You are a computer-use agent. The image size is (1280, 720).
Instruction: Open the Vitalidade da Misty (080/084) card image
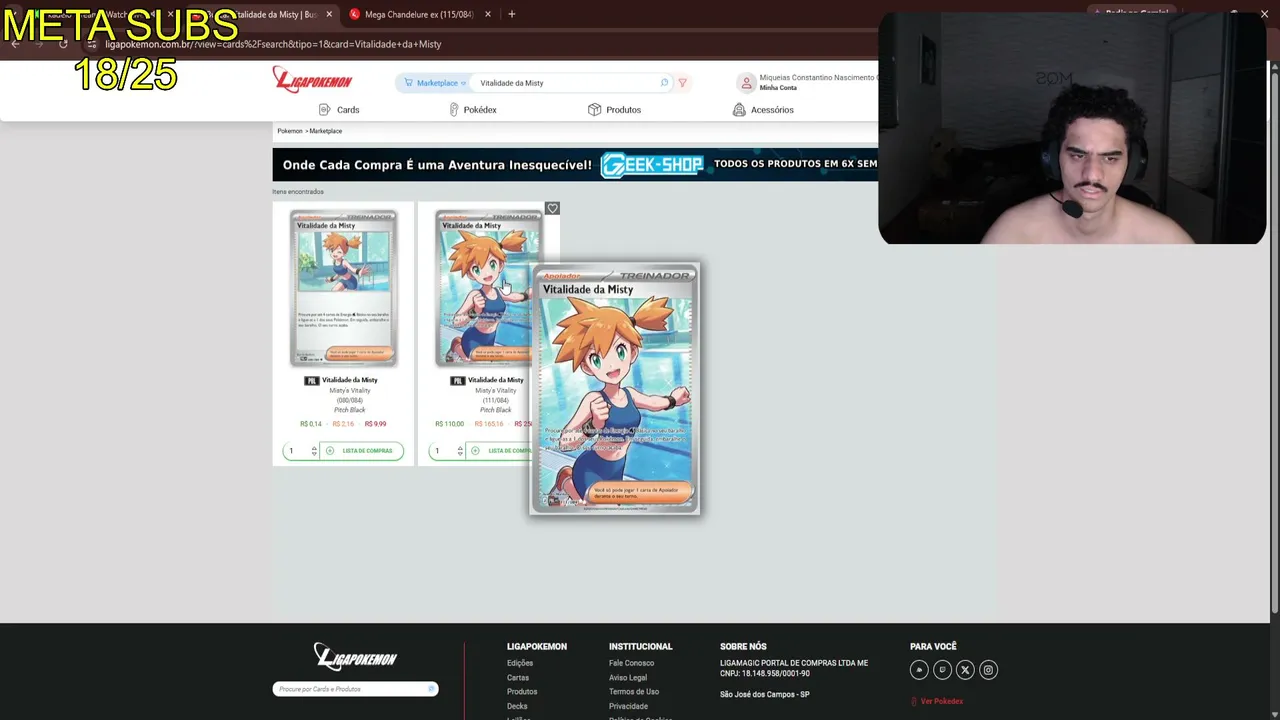click(x=343, y=288)
